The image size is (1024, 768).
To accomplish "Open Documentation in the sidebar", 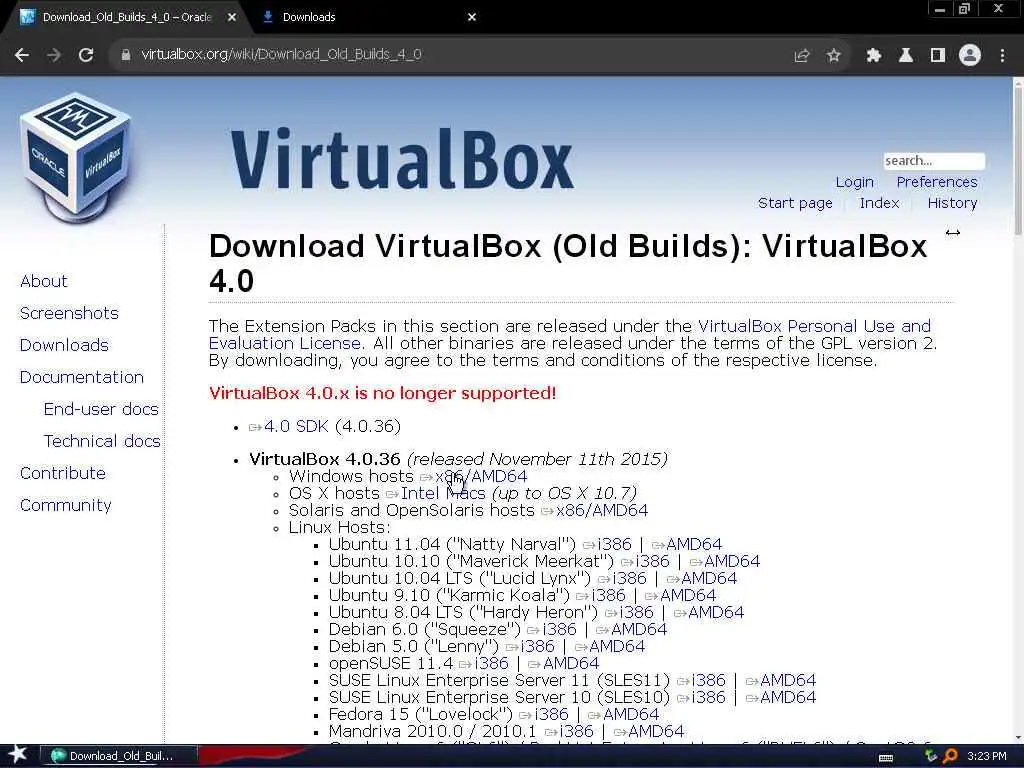I will (x=82, y=377).
